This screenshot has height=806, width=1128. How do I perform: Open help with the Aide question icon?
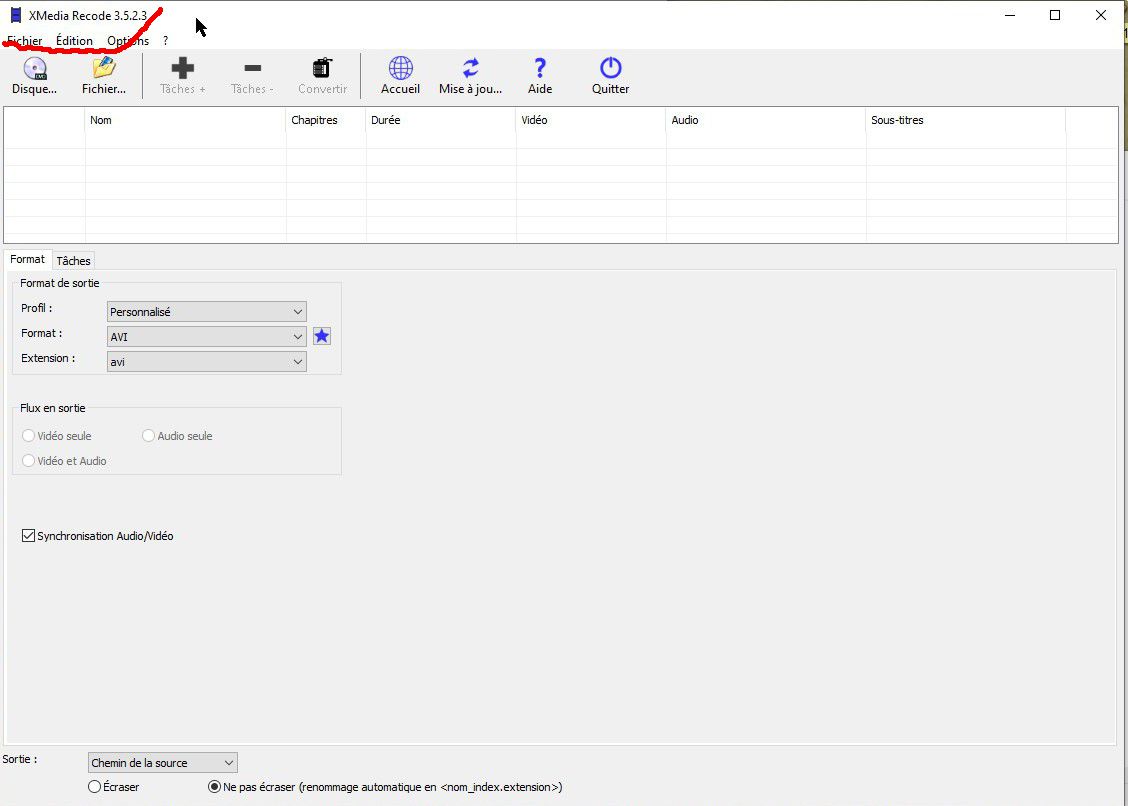(x=540, y=68)
